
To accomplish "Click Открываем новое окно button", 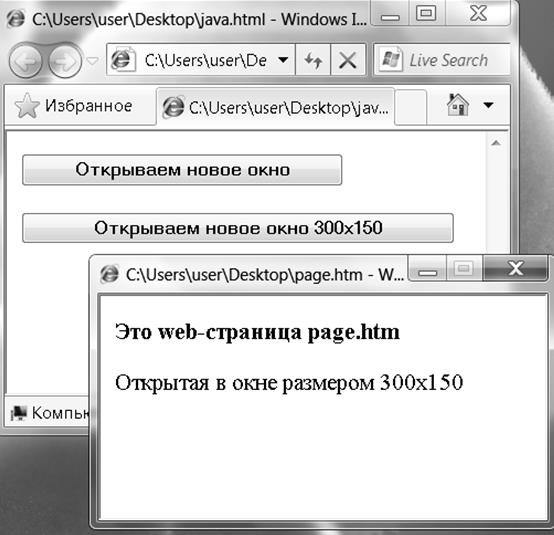I will coord(182,170).
